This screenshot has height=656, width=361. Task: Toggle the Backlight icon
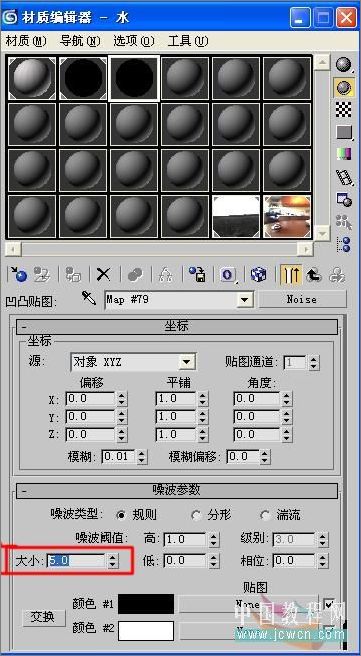[x=343, y=87]
